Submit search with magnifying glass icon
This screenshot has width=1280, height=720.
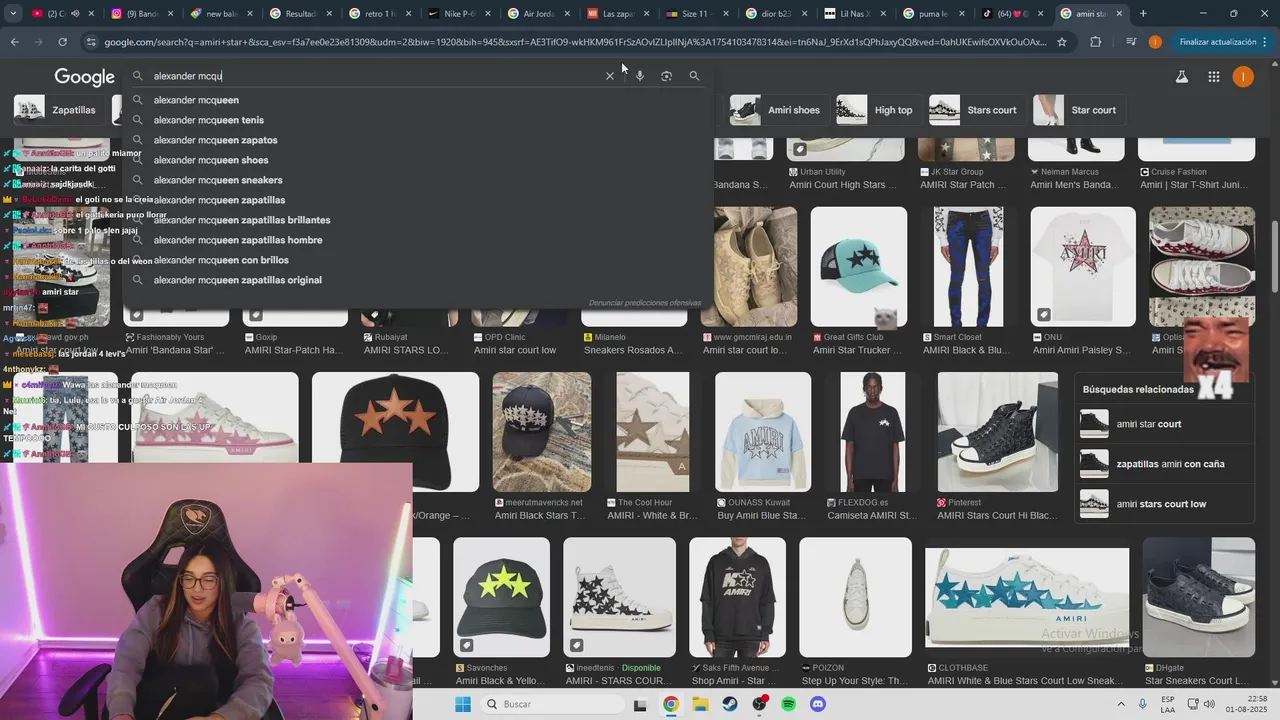click(x=694, y=76)
